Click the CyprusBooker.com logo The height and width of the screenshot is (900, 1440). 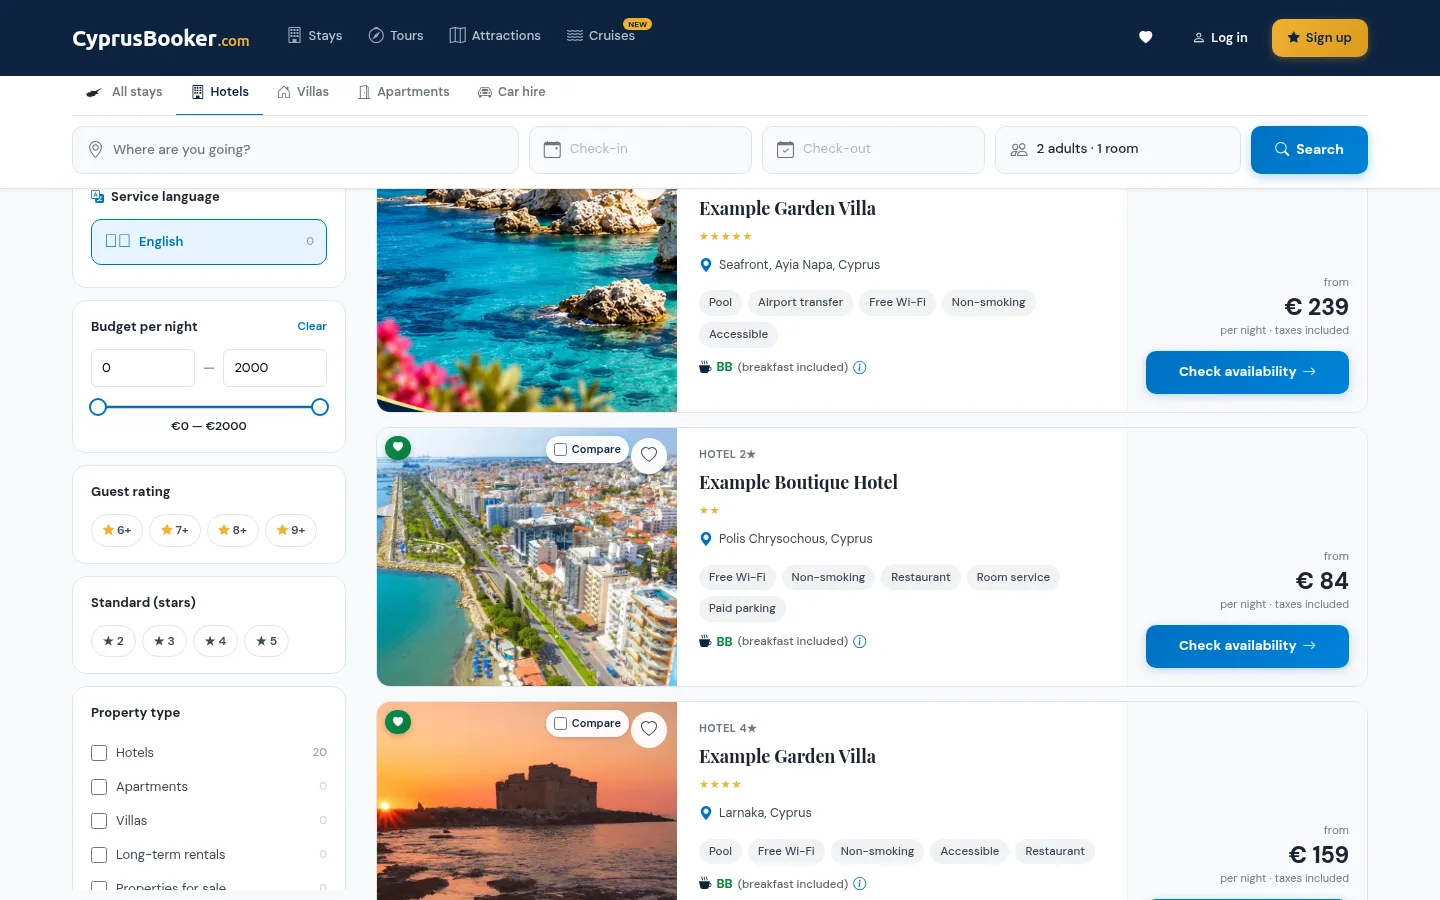point(161,38)
